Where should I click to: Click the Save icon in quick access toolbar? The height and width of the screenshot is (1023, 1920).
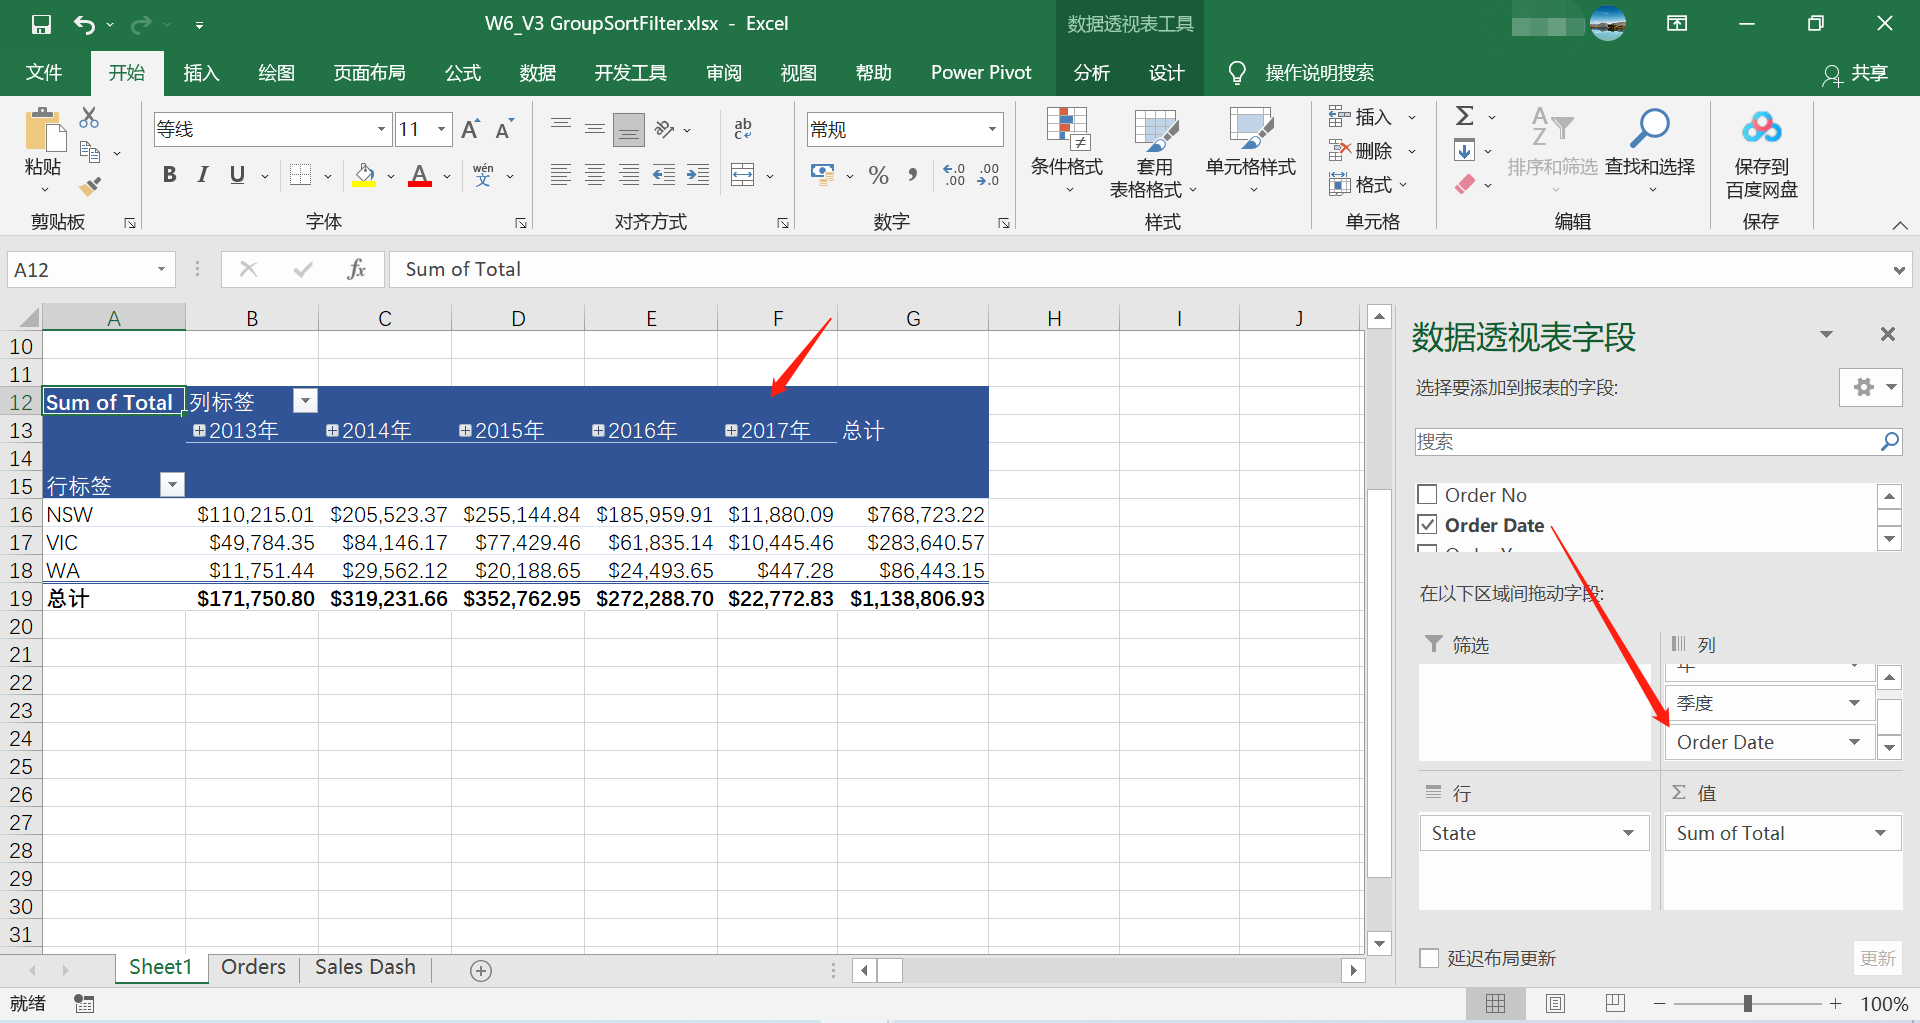(x=41, y=24)
